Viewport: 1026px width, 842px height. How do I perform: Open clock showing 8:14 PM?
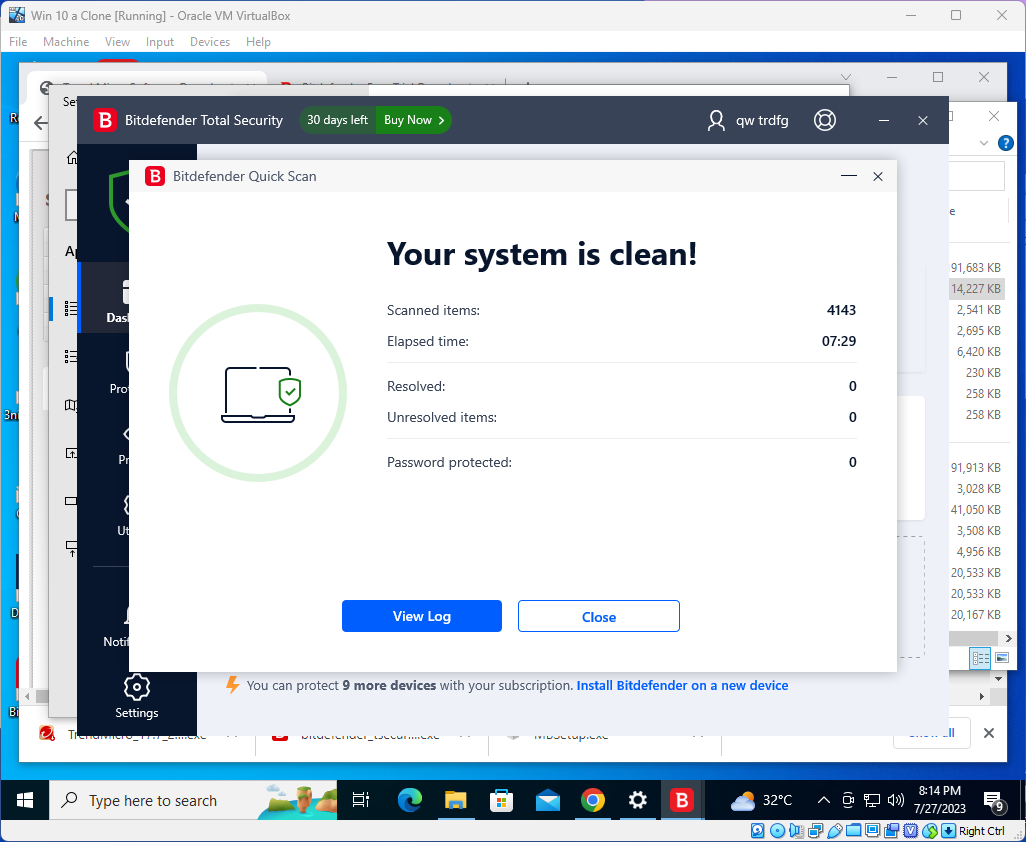(940, 799)
